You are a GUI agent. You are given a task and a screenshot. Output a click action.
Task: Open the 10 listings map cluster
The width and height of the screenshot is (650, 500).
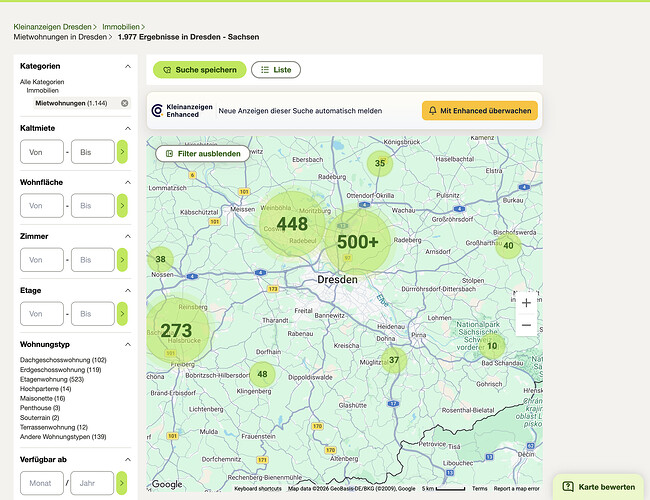point(492,346)
